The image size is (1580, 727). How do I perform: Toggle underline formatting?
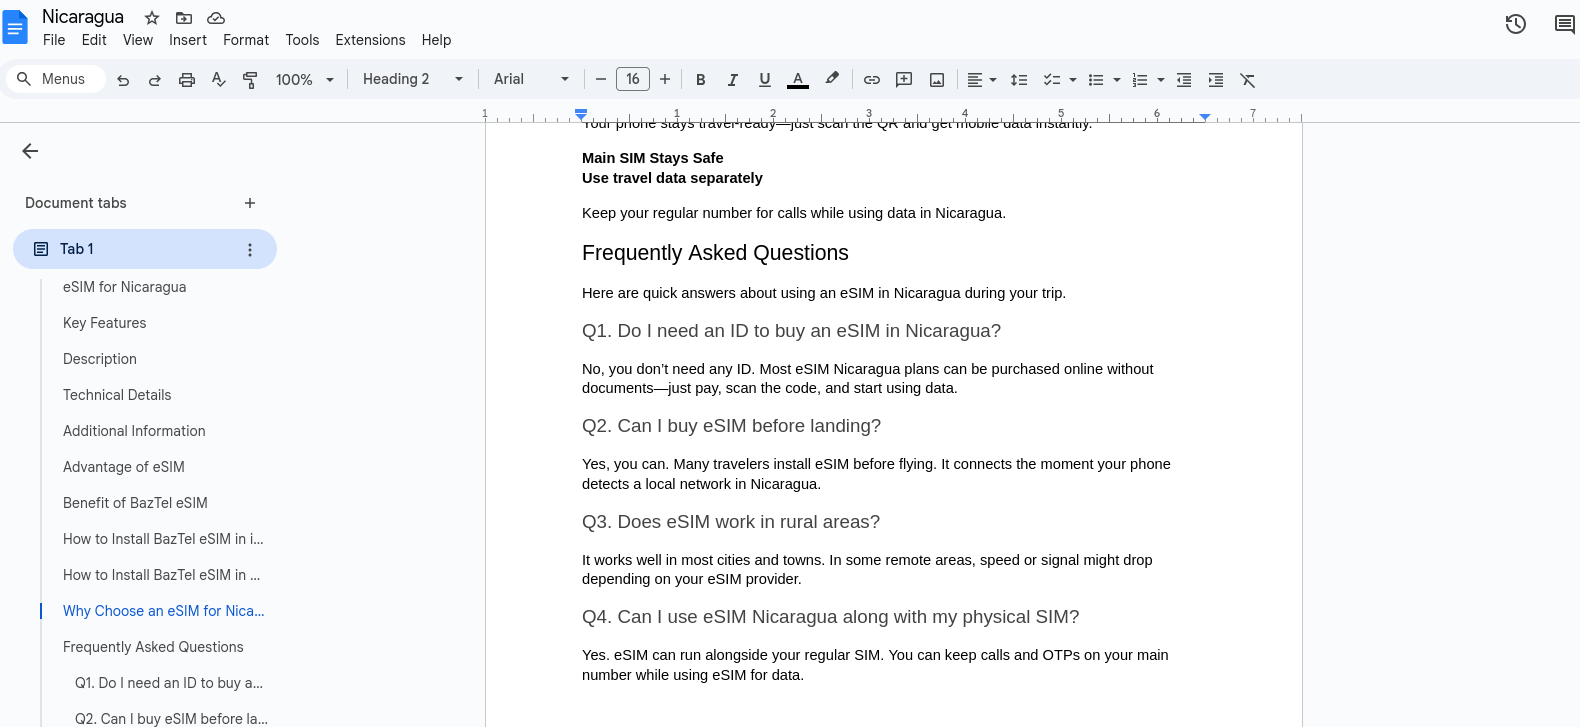[765, 80]
